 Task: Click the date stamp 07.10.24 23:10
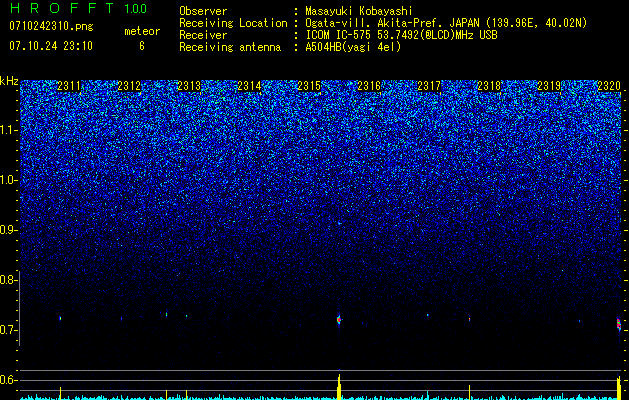51,46
